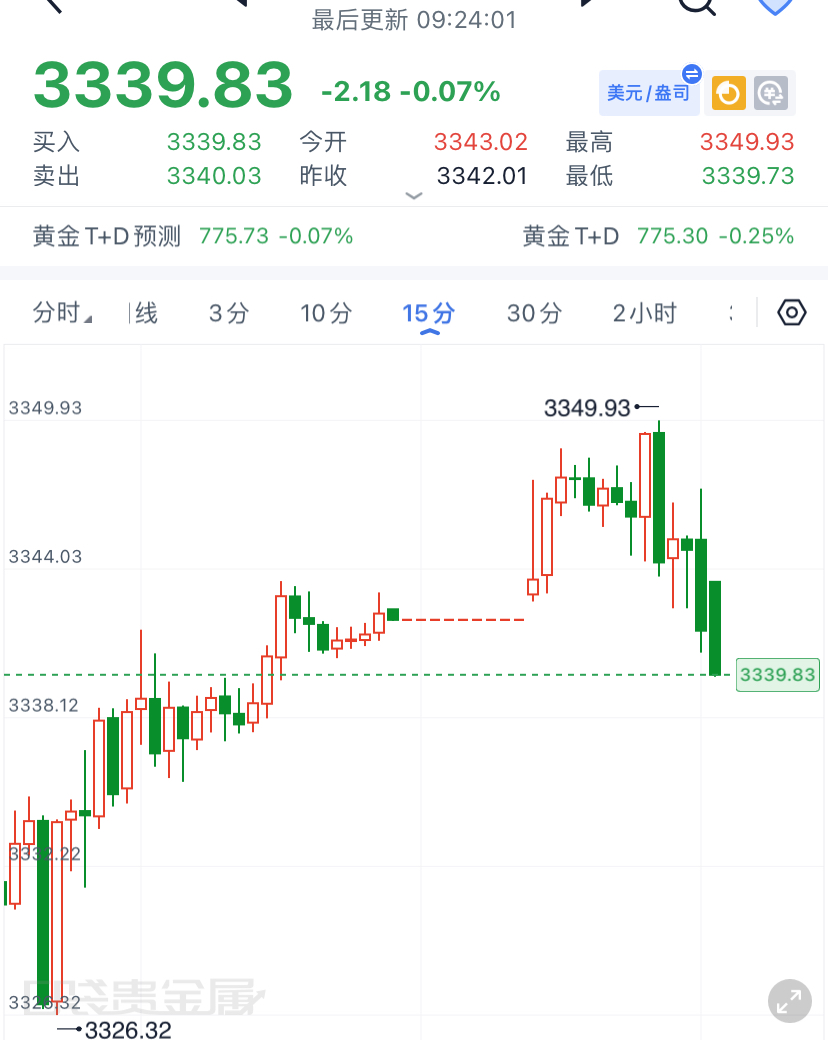Select the 2小时 chart interval

(x=644, y=313)
